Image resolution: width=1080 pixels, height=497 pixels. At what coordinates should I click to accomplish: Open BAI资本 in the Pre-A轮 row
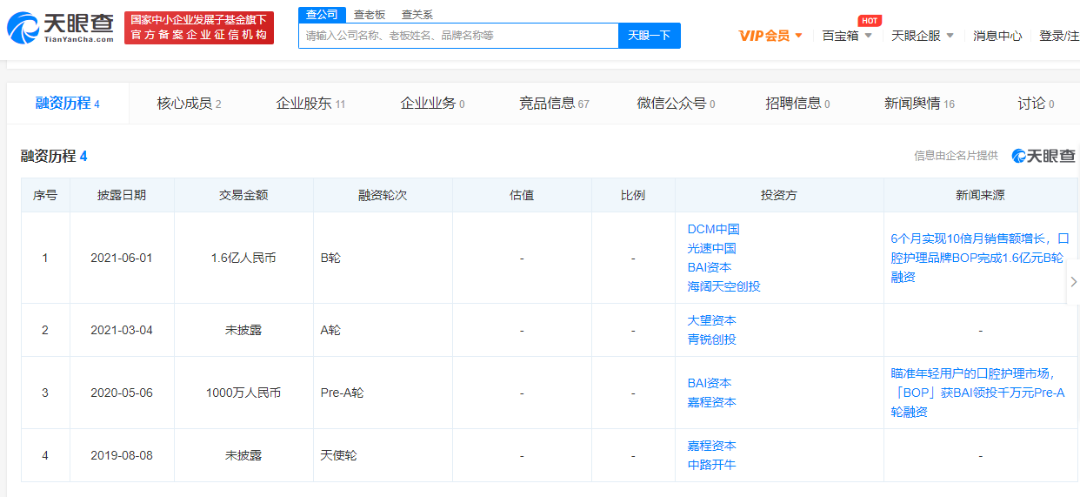tap(709, 383)
